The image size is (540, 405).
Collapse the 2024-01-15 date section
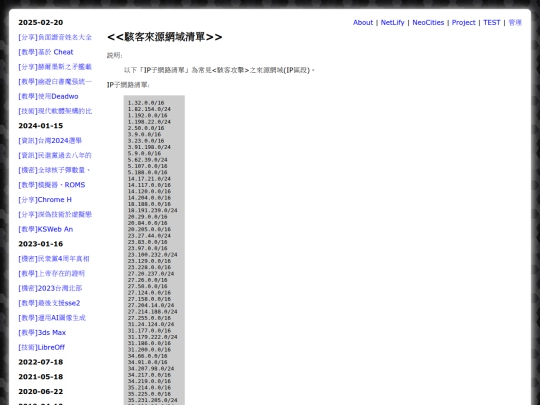41,126
